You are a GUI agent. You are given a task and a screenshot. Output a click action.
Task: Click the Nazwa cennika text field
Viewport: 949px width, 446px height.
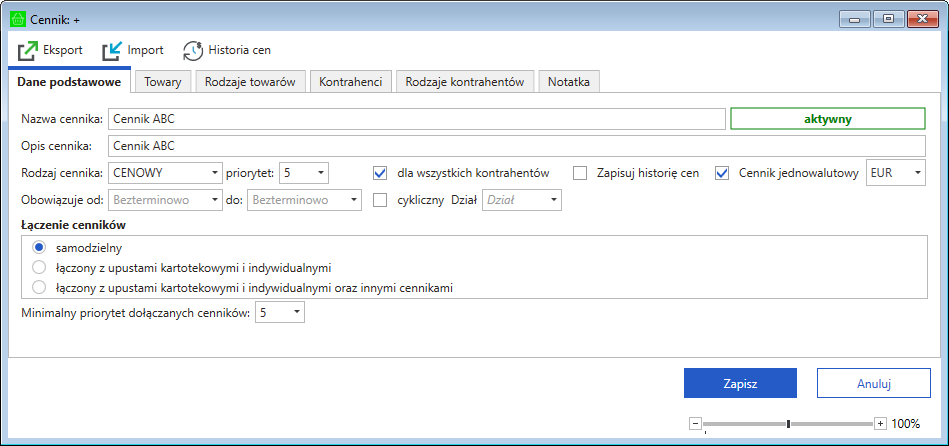tap(416, 119)
